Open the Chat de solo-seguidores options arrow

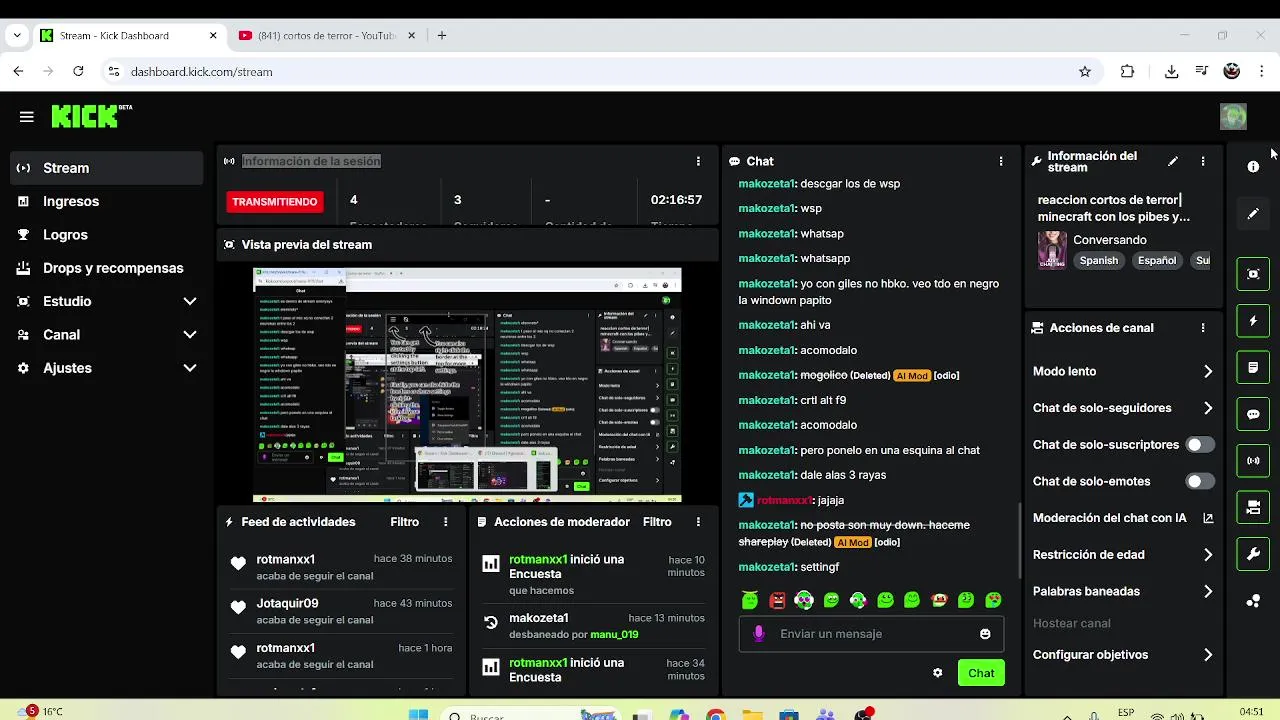coord(1208,408)
